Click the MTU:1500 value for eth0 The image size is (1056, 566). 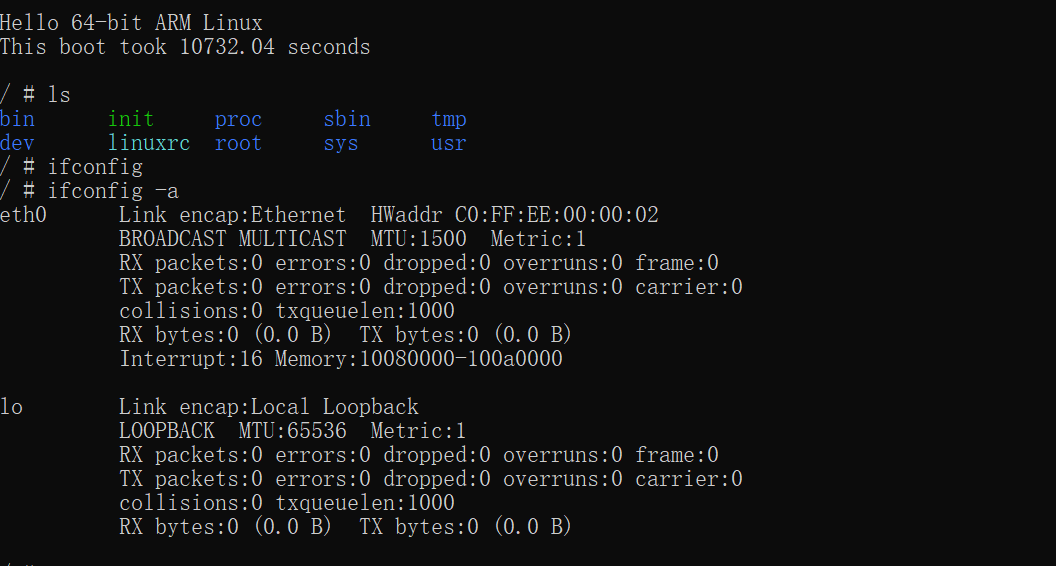418,239
